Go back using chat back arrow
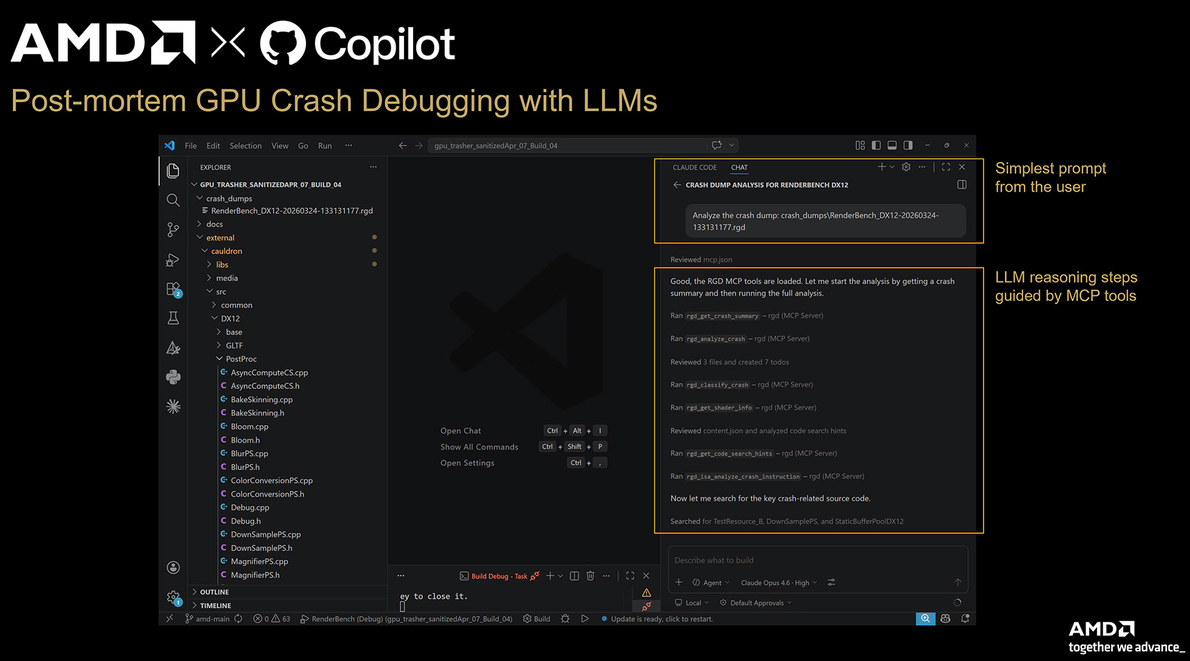This screenshot has width=1190, height=661. pos(677,185)
